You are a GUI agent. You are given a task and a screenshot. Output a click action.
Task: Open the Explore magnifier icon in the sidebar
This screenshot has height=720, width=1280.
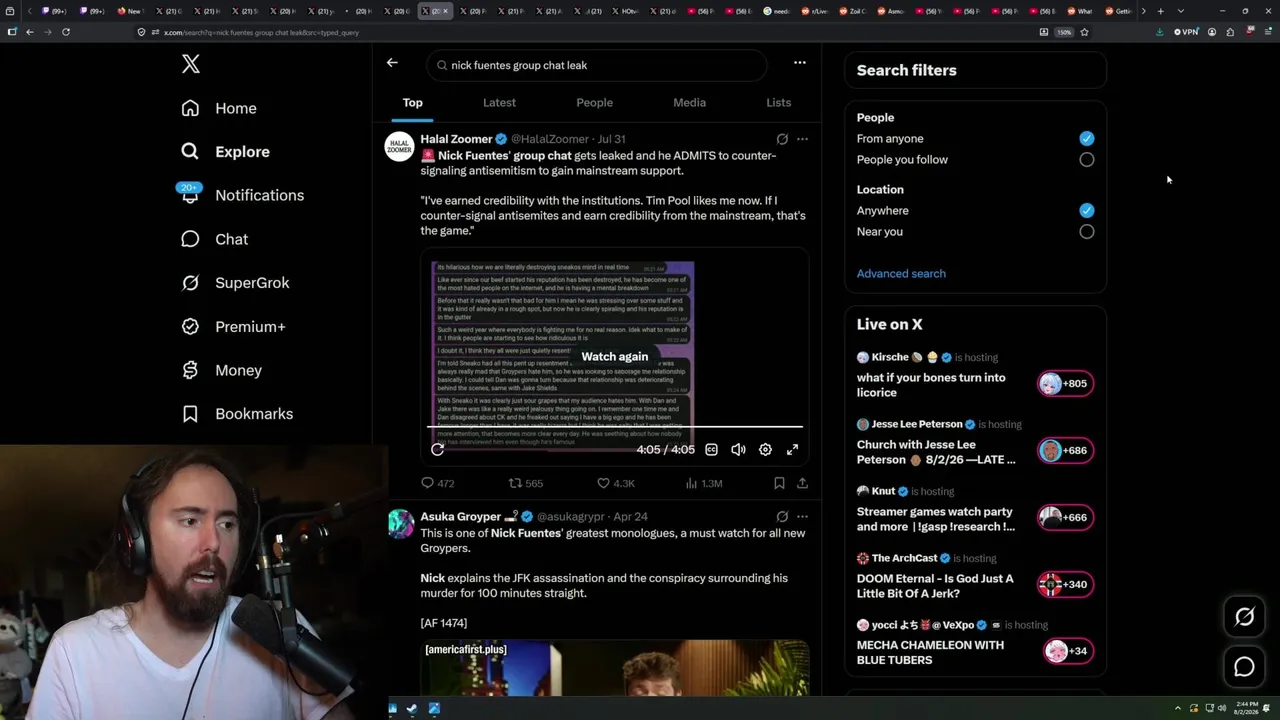pyautogui.click(x=190, y=152)
